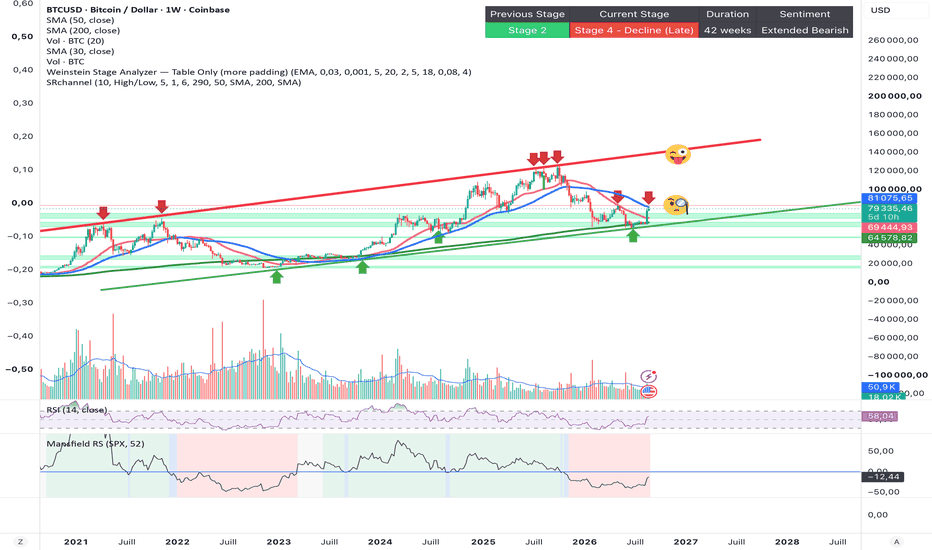
Task: Click the Sentiment table header
Action: click(x=805, y=14)
